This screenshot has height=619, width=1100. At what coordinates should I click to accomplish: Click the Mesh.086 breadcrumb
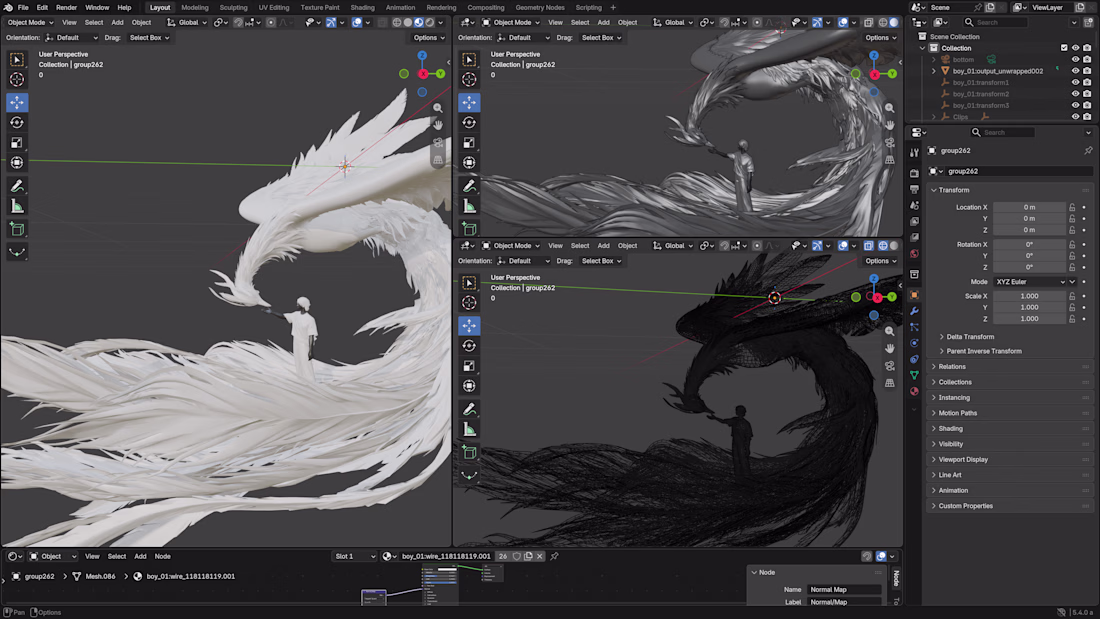click(100, 577)
